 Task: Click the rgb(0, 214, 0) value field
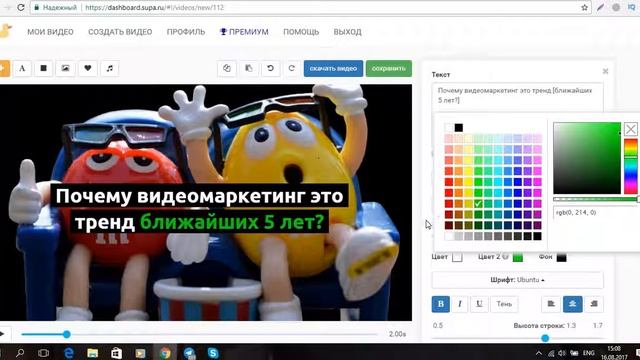(x=595, y=213)
